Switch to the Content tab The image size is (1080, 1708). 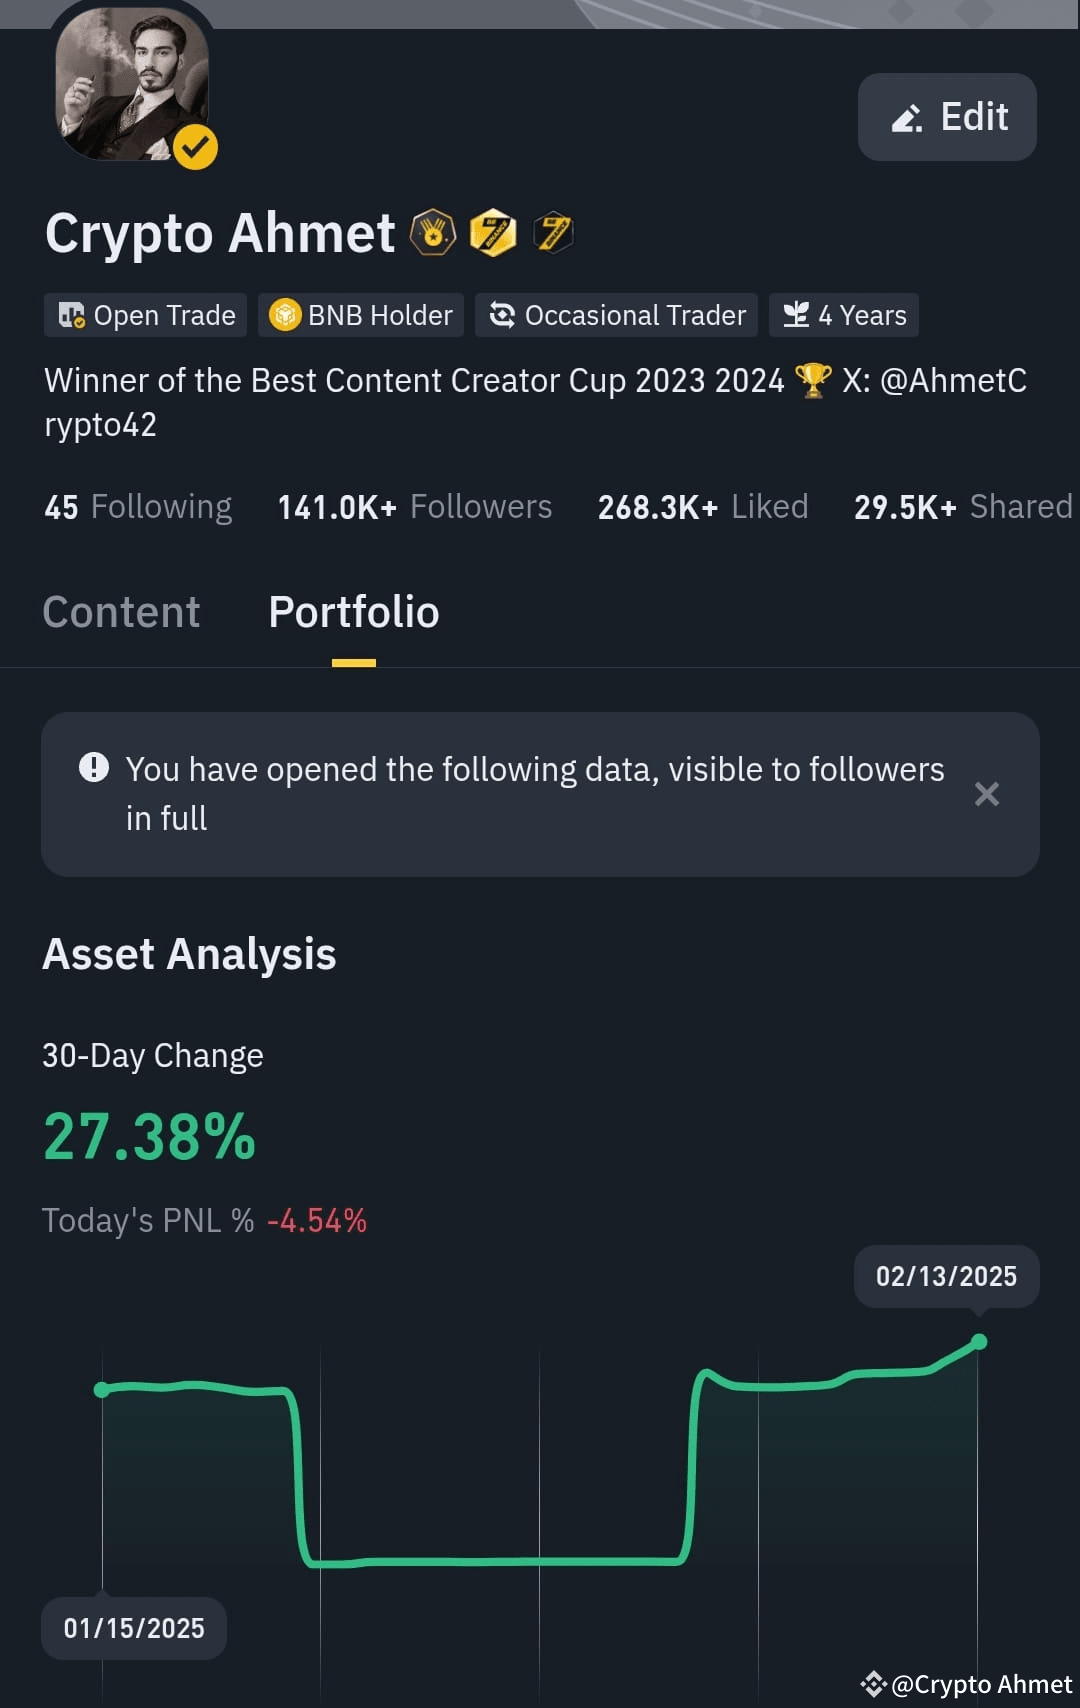pos(120,611)
